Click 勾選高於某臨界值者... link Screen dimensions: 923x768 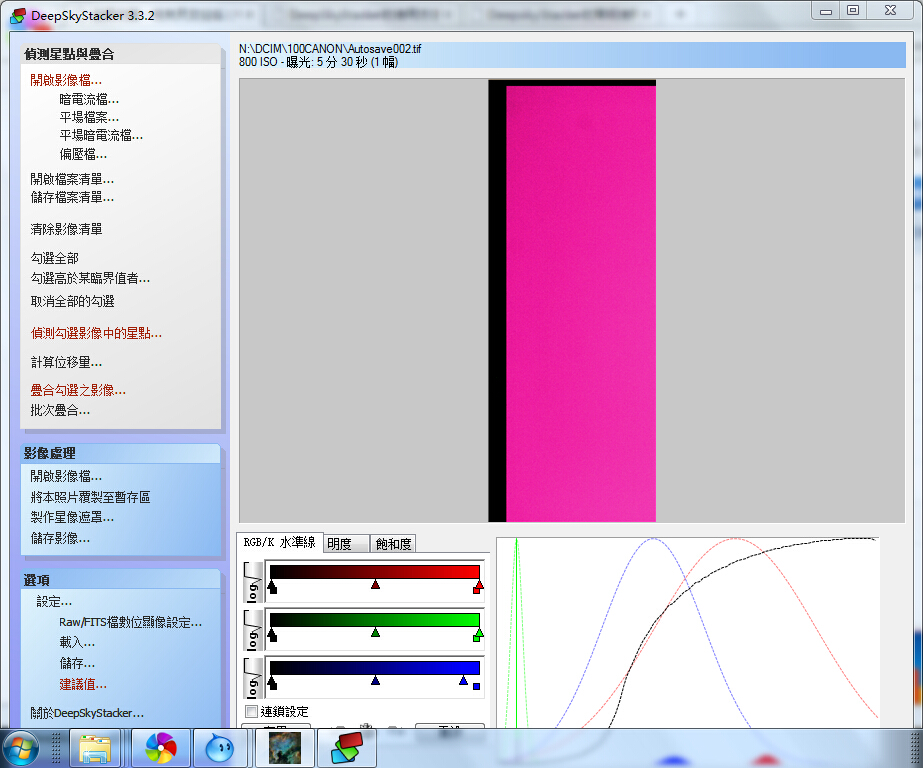pyautogui.click(x=90, y=278)
